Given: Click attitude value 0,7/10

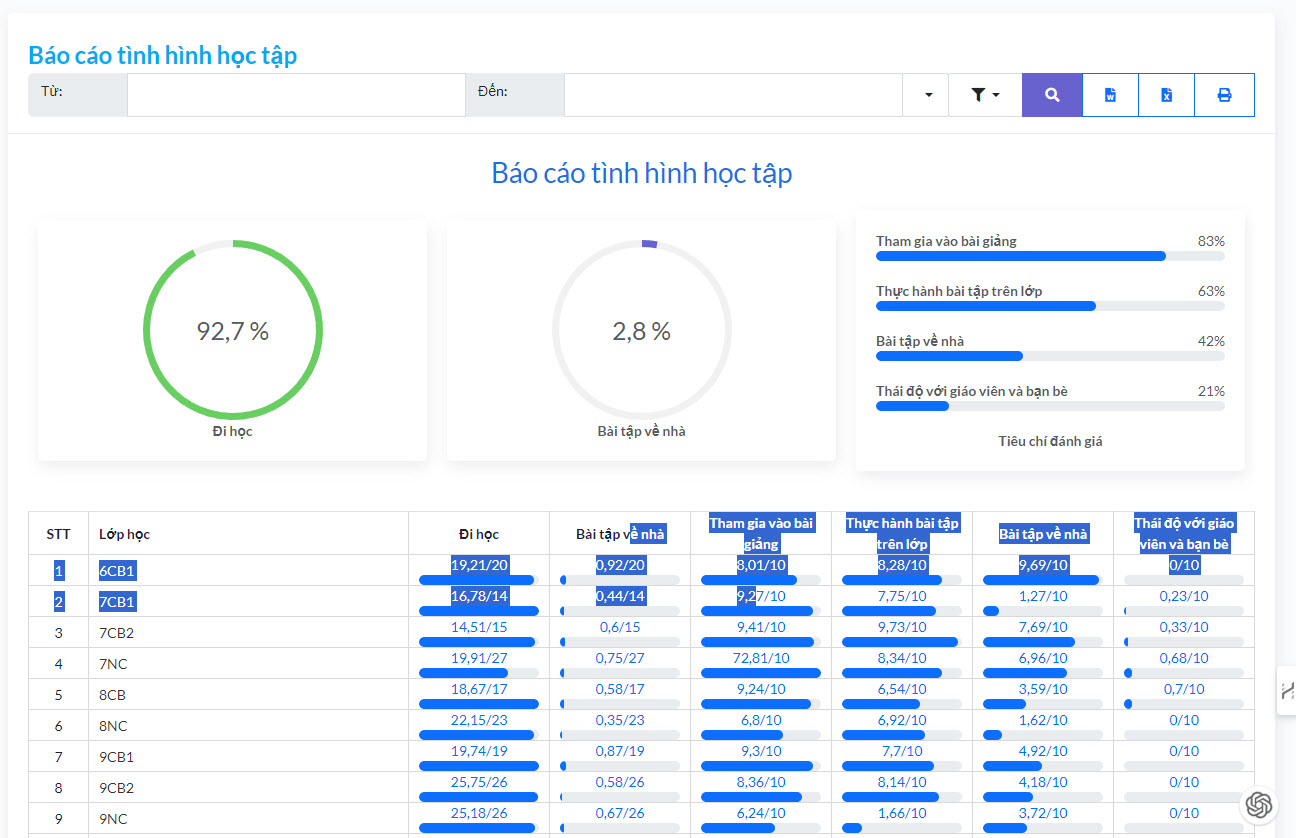Looking at the screenshot, I should pos(1184,689).
